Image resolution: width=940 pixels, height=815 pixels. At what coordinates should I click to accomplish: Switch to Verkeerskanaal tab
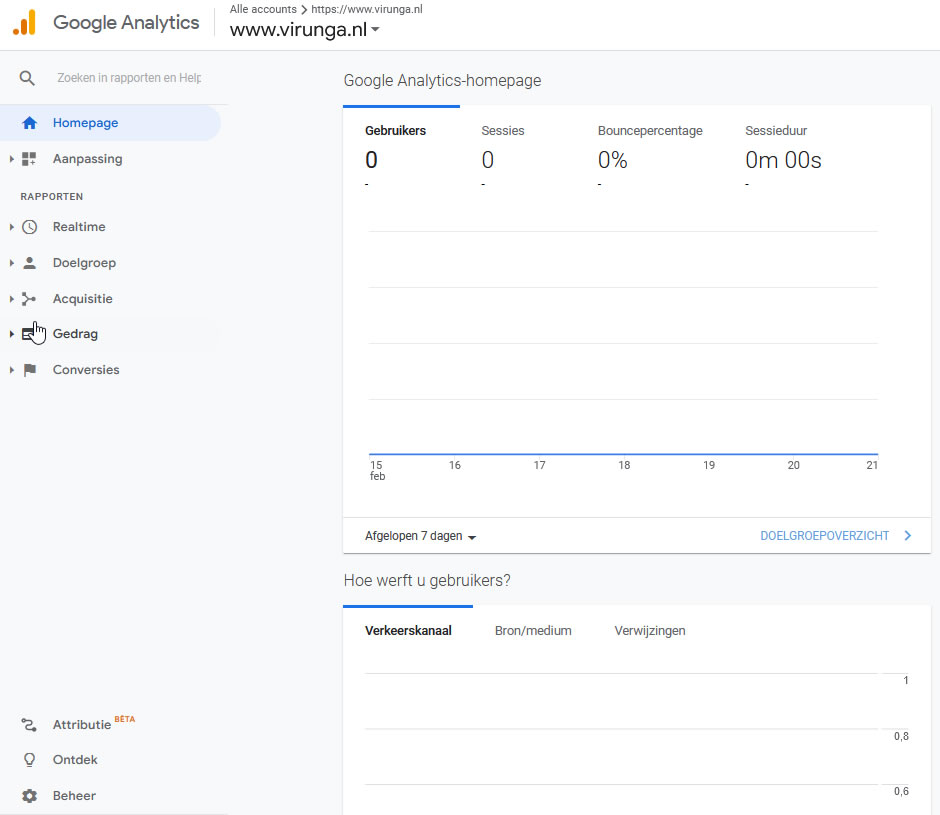(408, 631)
